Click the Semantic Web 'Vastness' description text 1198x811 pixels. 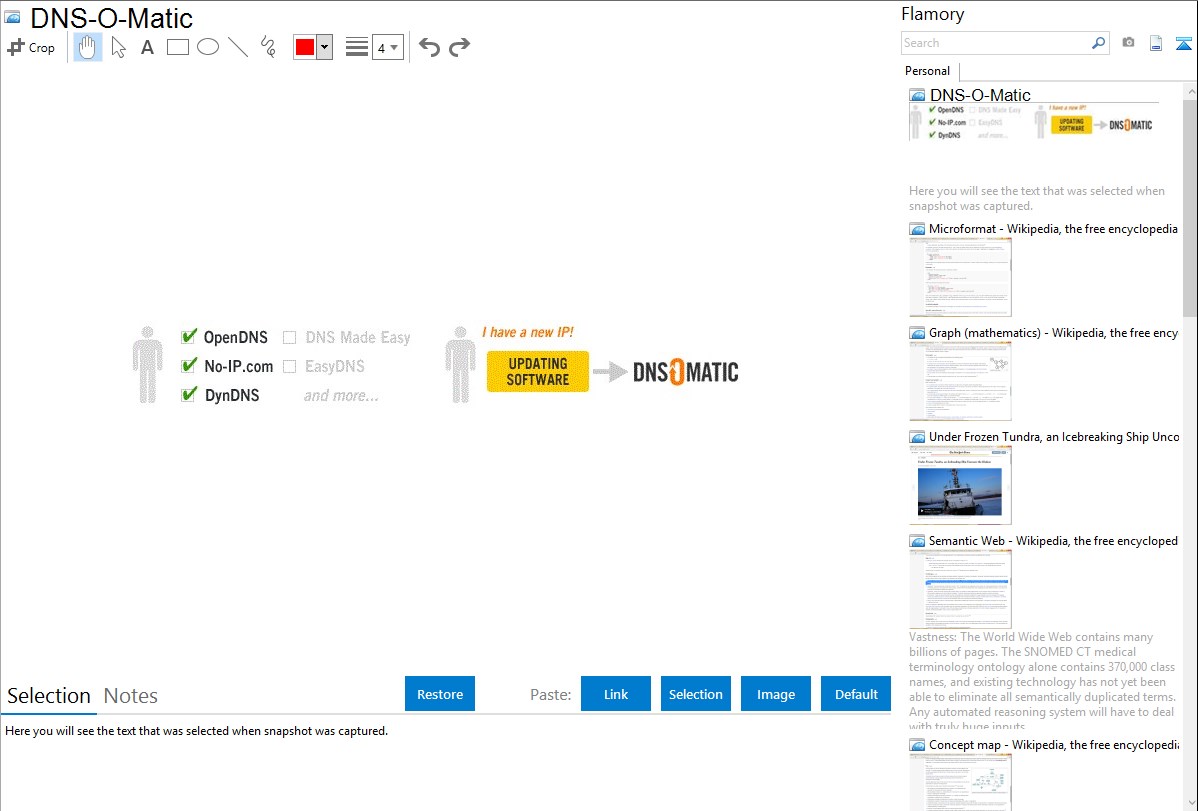pyautogui.click(x=1043, y=682)
